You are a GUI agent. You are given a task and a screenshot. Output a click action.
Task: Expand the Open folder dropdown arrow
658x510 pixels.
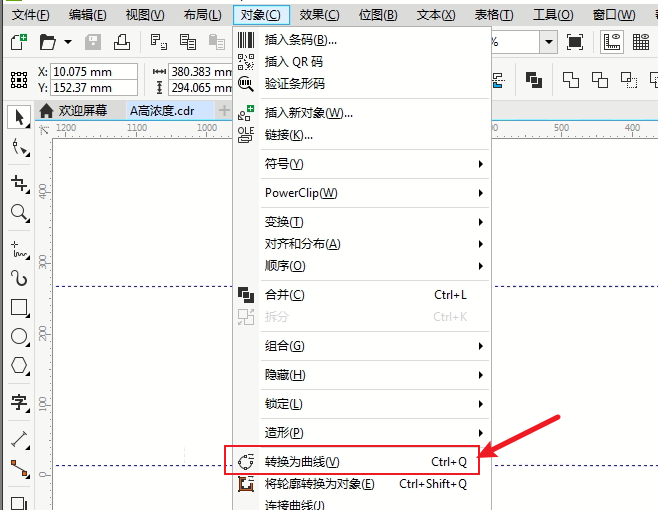[x=68, y=42]
